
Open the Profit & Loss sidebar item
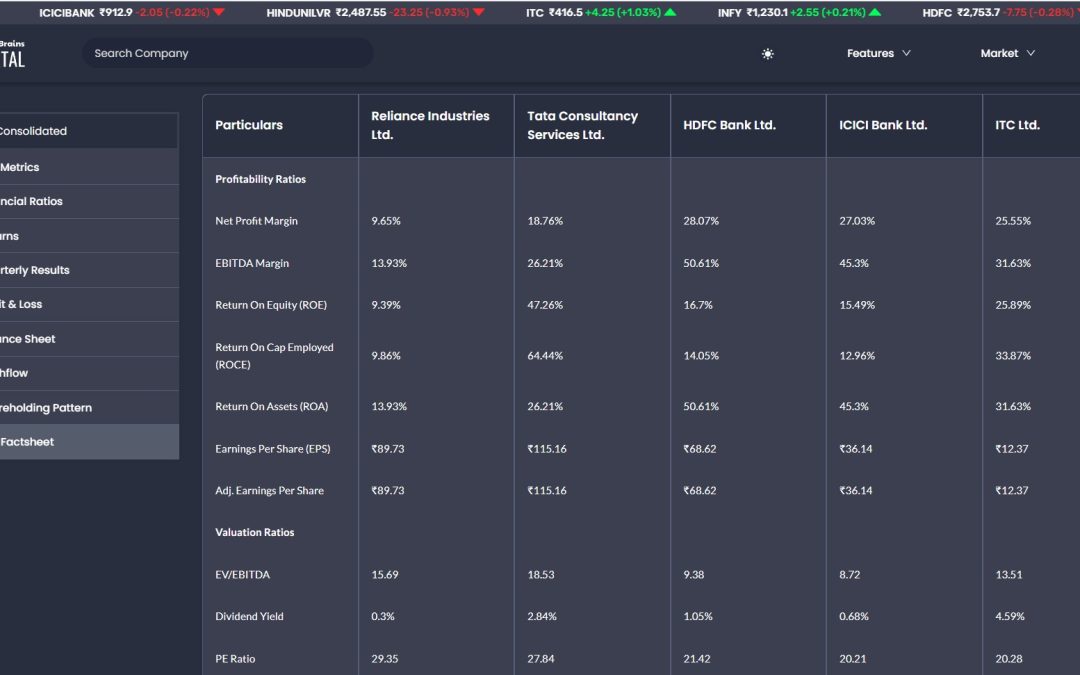click(x=89, y=304)
